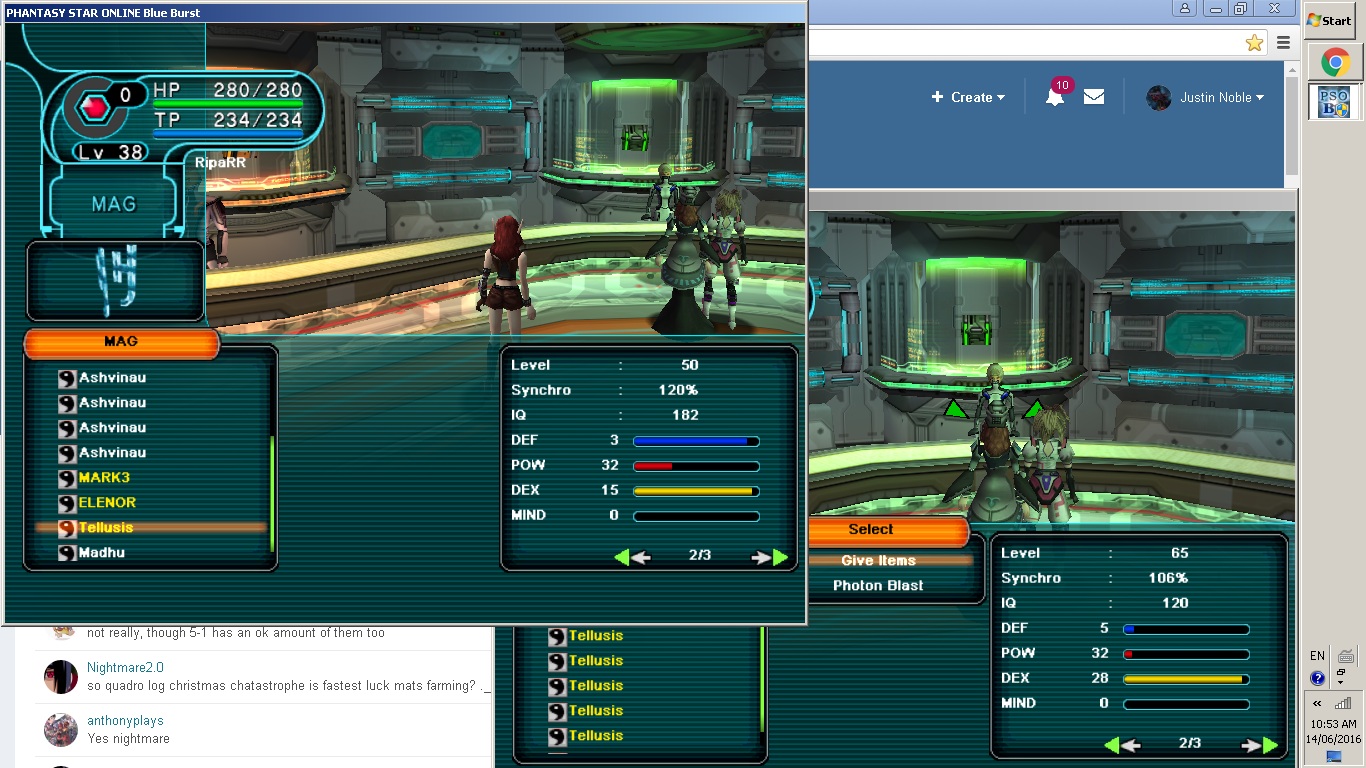This screenshot has height=768, width=1366.
Task: Click anthonyplays' chat avatar
Action: [60, 730]
